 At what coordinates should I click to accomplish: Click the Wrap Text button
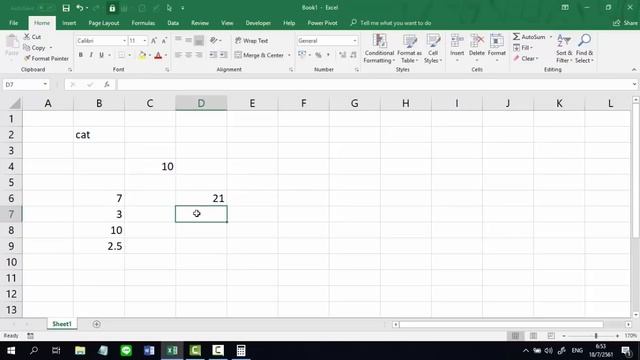pyautogui.click(x=251, y=41)
